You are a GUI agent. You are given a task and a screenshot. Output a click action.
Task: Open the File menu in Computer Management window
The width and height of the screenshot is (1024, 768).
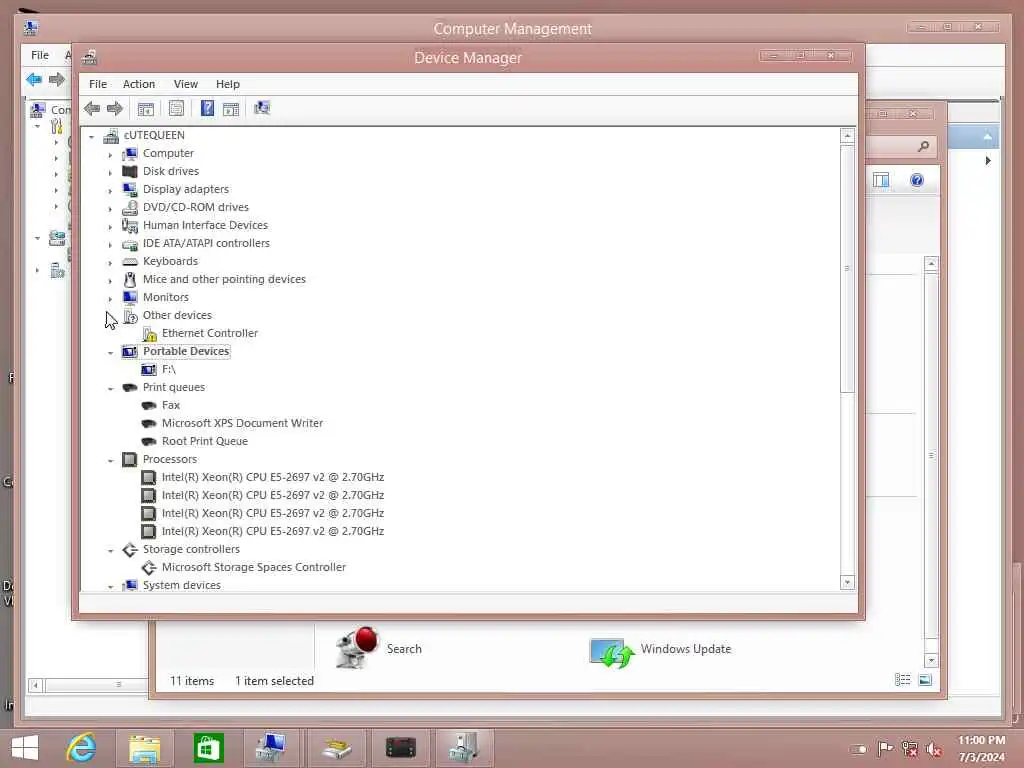click(40, 55)
